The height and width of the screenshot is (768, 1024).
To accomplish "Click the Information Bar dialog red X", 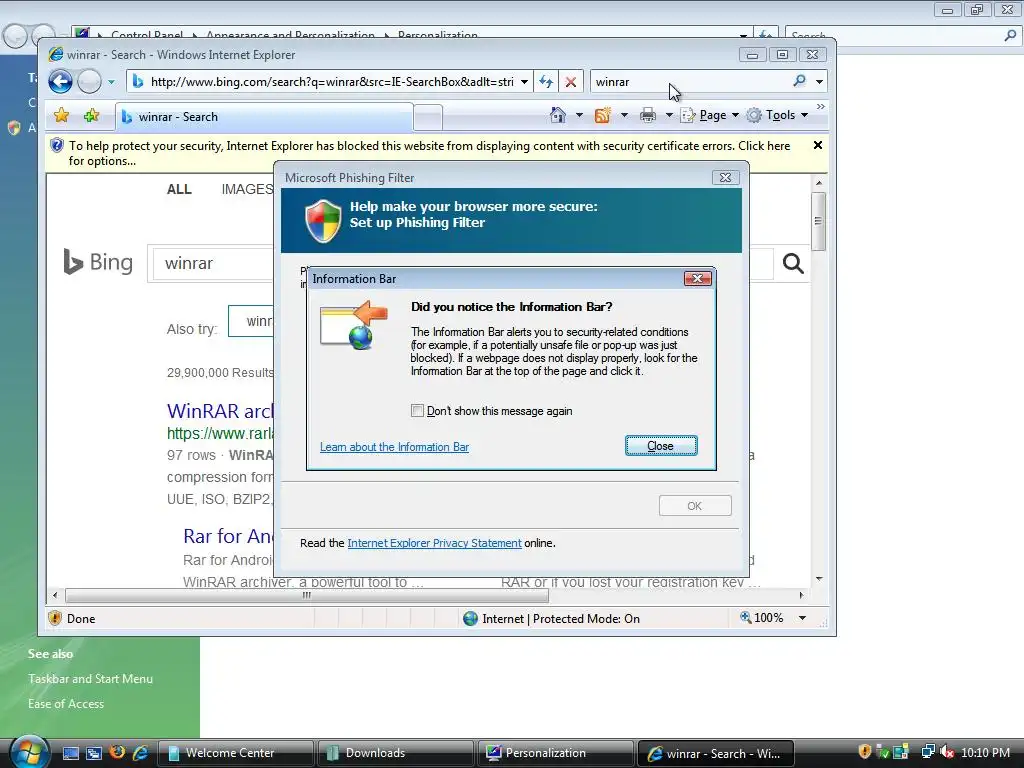I will tap(697, 279).
